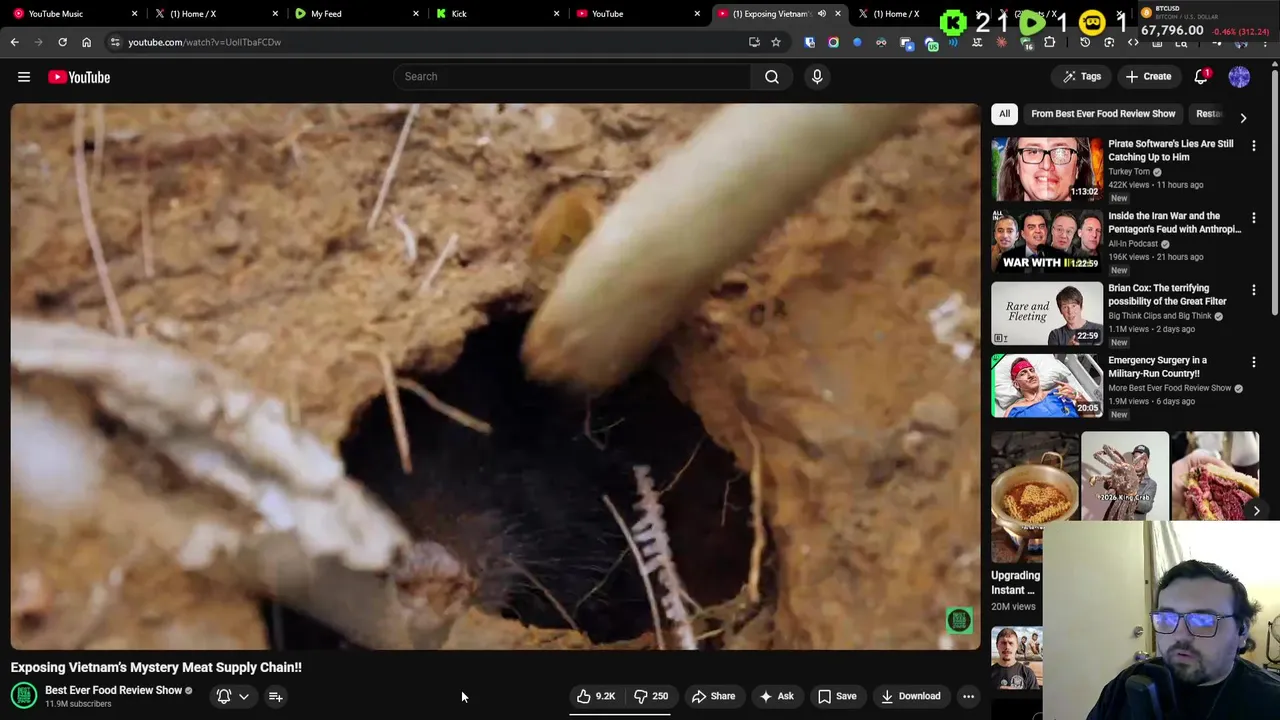Click the Create button

coord(1148,77)
